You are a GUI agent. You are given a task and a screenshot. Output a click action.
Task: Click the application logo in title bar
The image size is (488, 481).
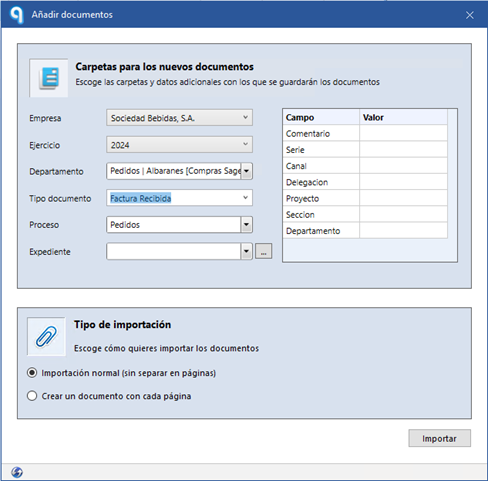point(17,15)
